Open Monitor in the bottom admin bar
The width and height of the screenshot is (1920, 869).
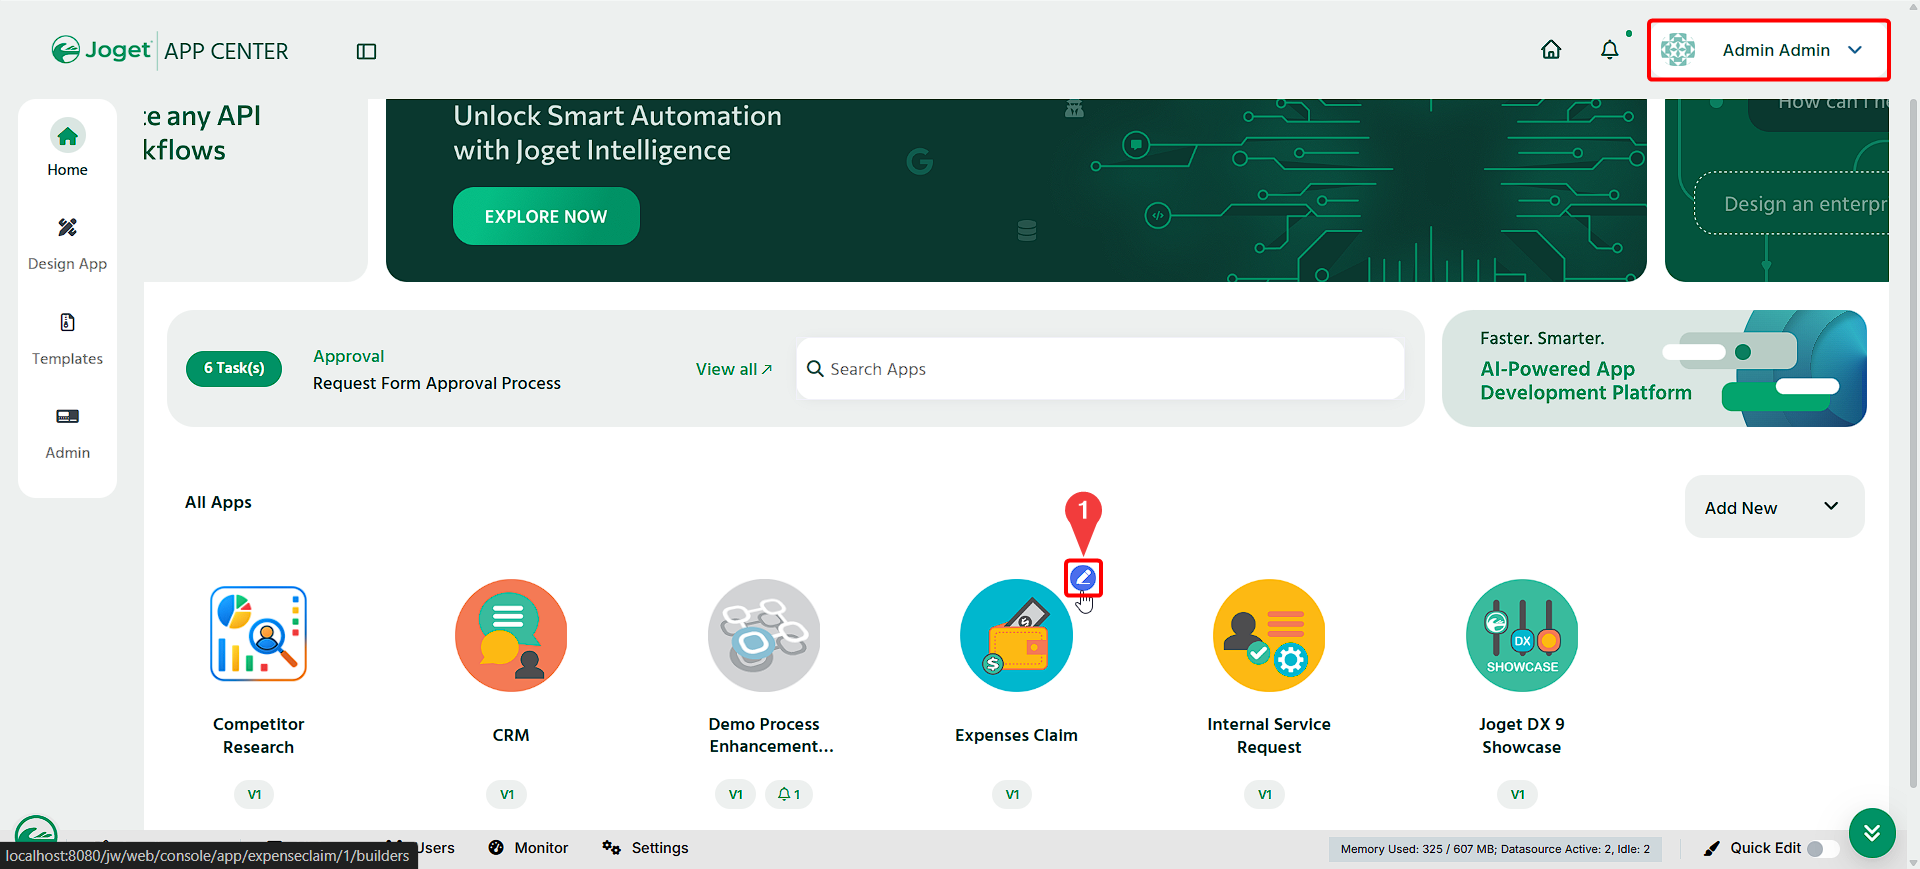click(528, 848)
